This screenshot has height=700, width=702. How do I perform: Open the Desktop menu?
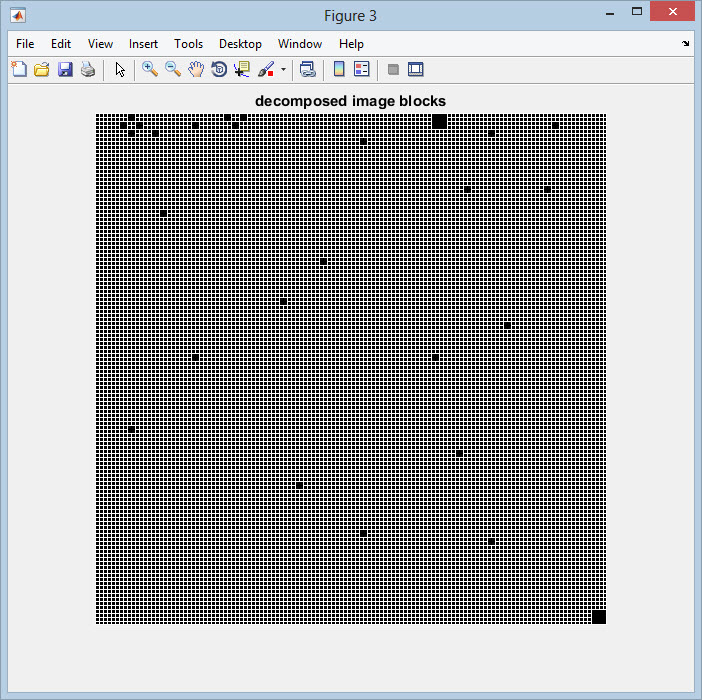pyautogui.click(x=240, y=44)
